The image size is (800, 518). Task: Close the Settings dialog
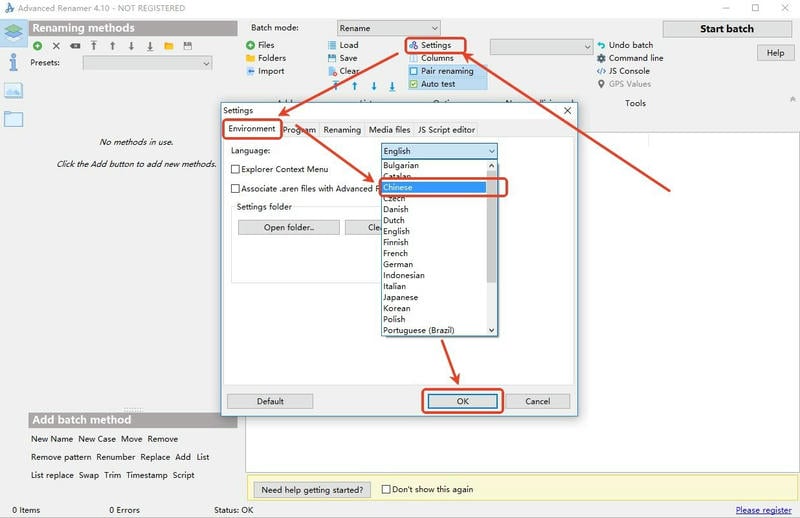(x=567, y=110)
